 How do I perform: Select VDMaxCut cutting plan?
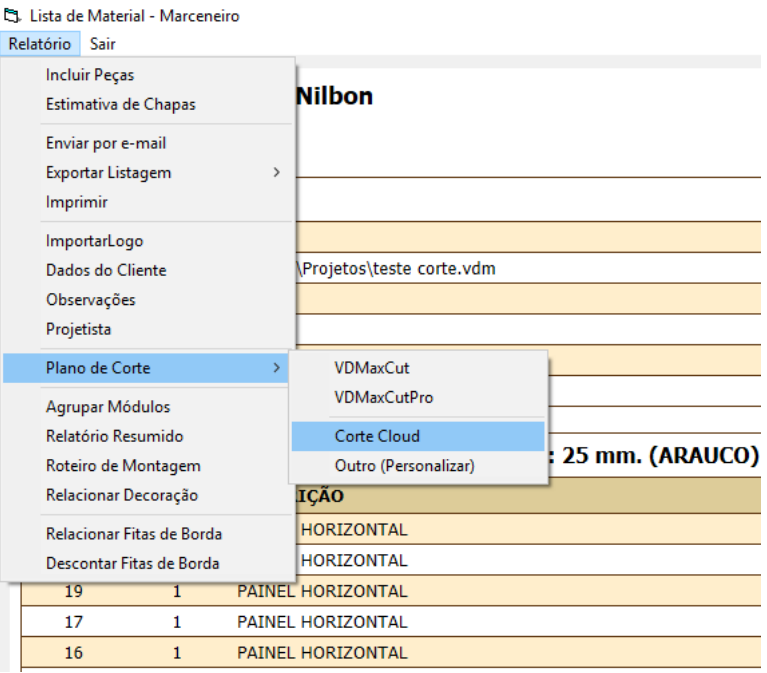point(372,368)
